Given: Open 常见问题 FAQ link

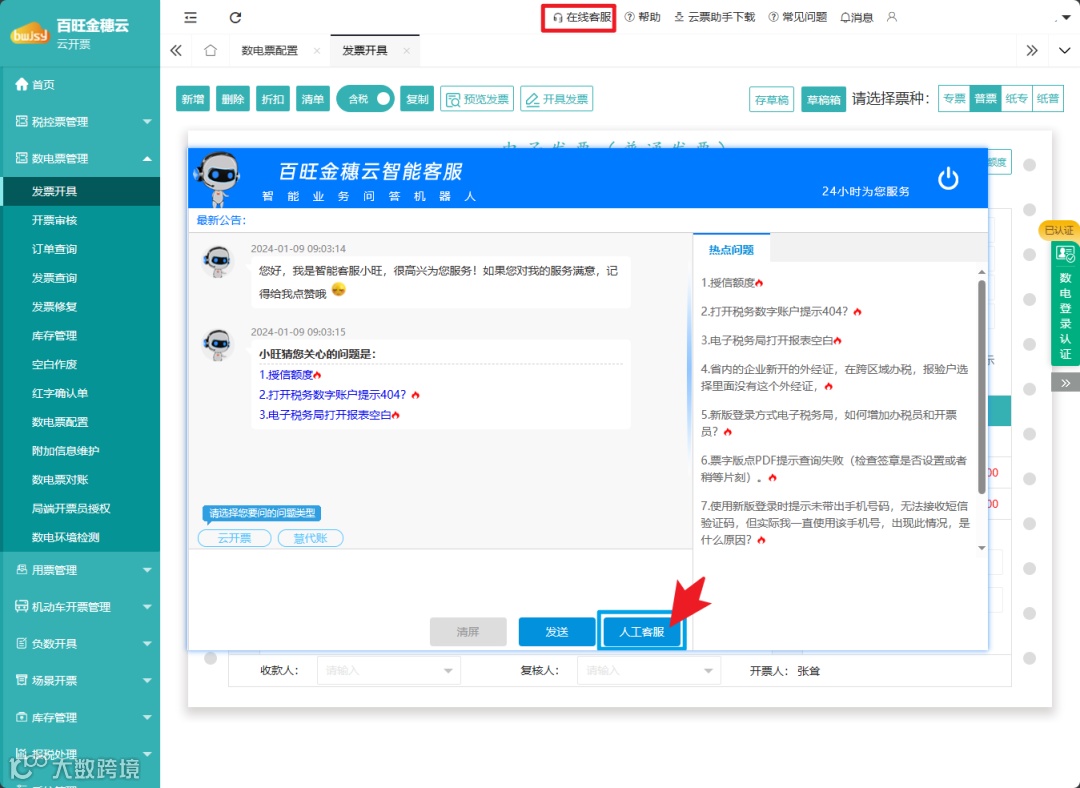Looking at the screenshot, I should [x=798, y=17].
